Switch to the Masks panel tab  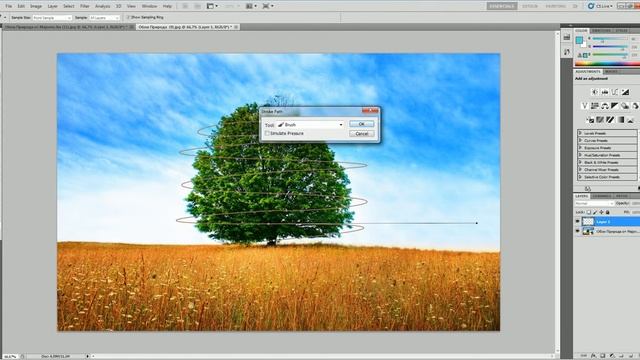[x=611, y=71]
